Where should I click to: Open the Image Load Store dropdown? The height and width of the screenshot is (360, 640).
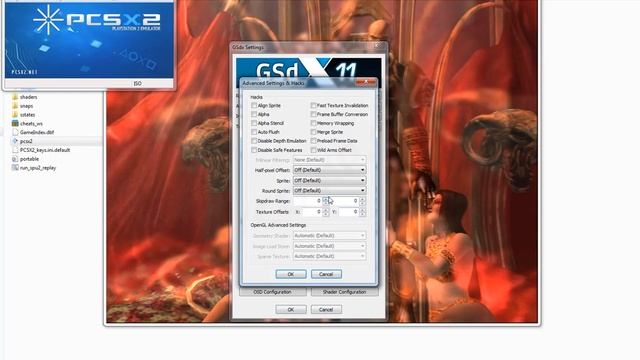329,246
